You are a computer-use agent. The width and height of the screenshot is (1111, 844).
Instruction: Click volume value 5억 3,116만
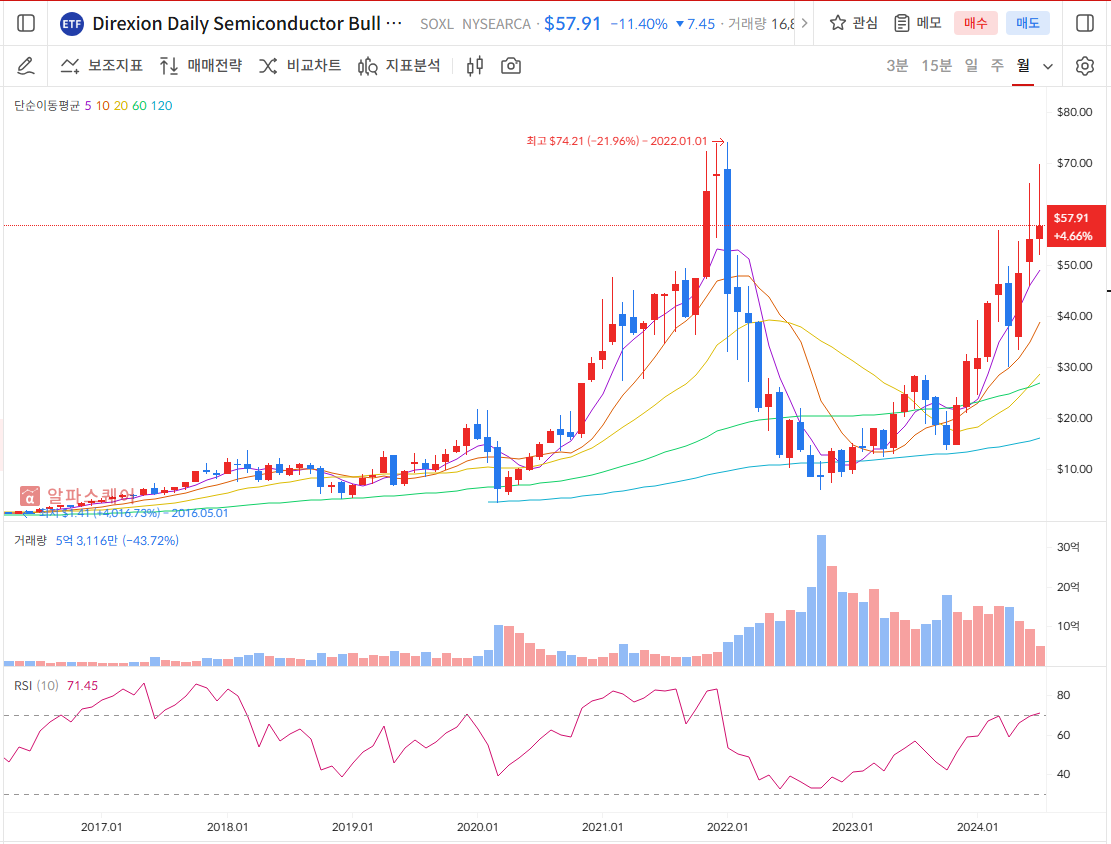(x=86, y=541)
